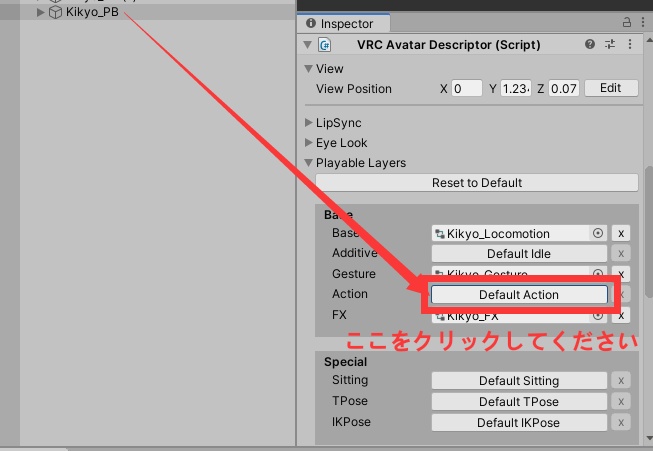Click the View Position label
Image resolution: width=653 pixels, height=451 pixels.
click(354, 89)
